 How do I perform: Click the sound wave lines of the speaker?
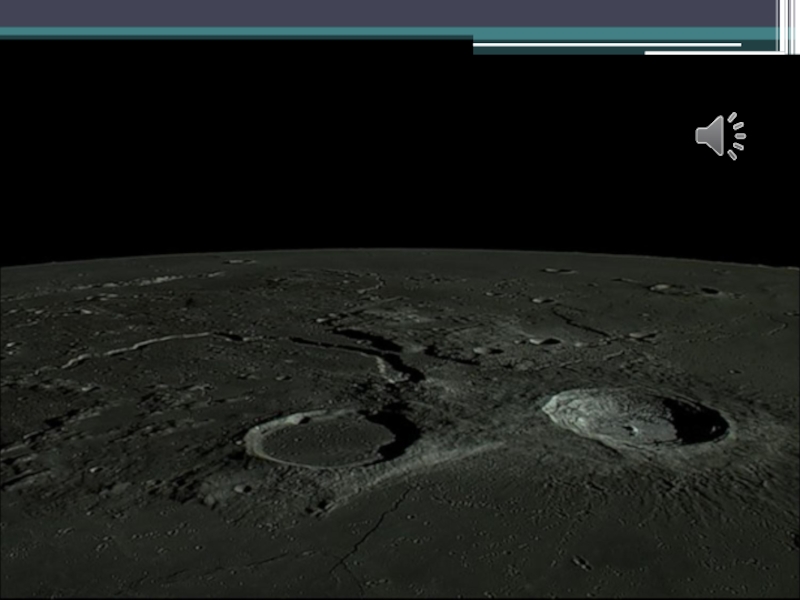pos(737,136)
